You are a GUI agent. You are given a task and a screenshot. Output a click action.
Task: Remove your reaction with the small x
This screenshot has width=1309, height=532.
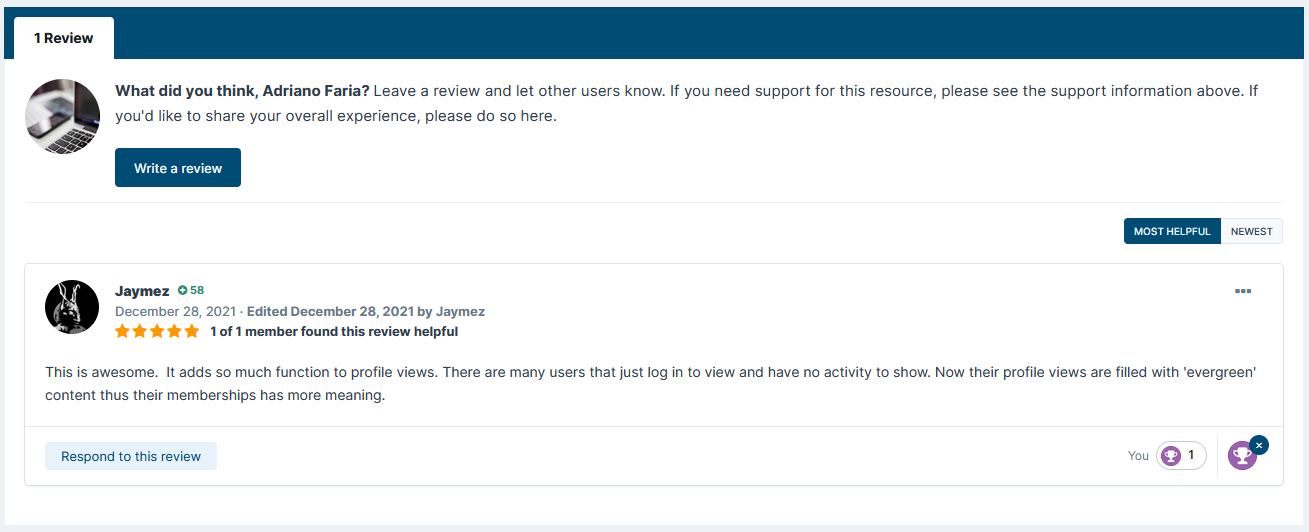coord(1259,445)
